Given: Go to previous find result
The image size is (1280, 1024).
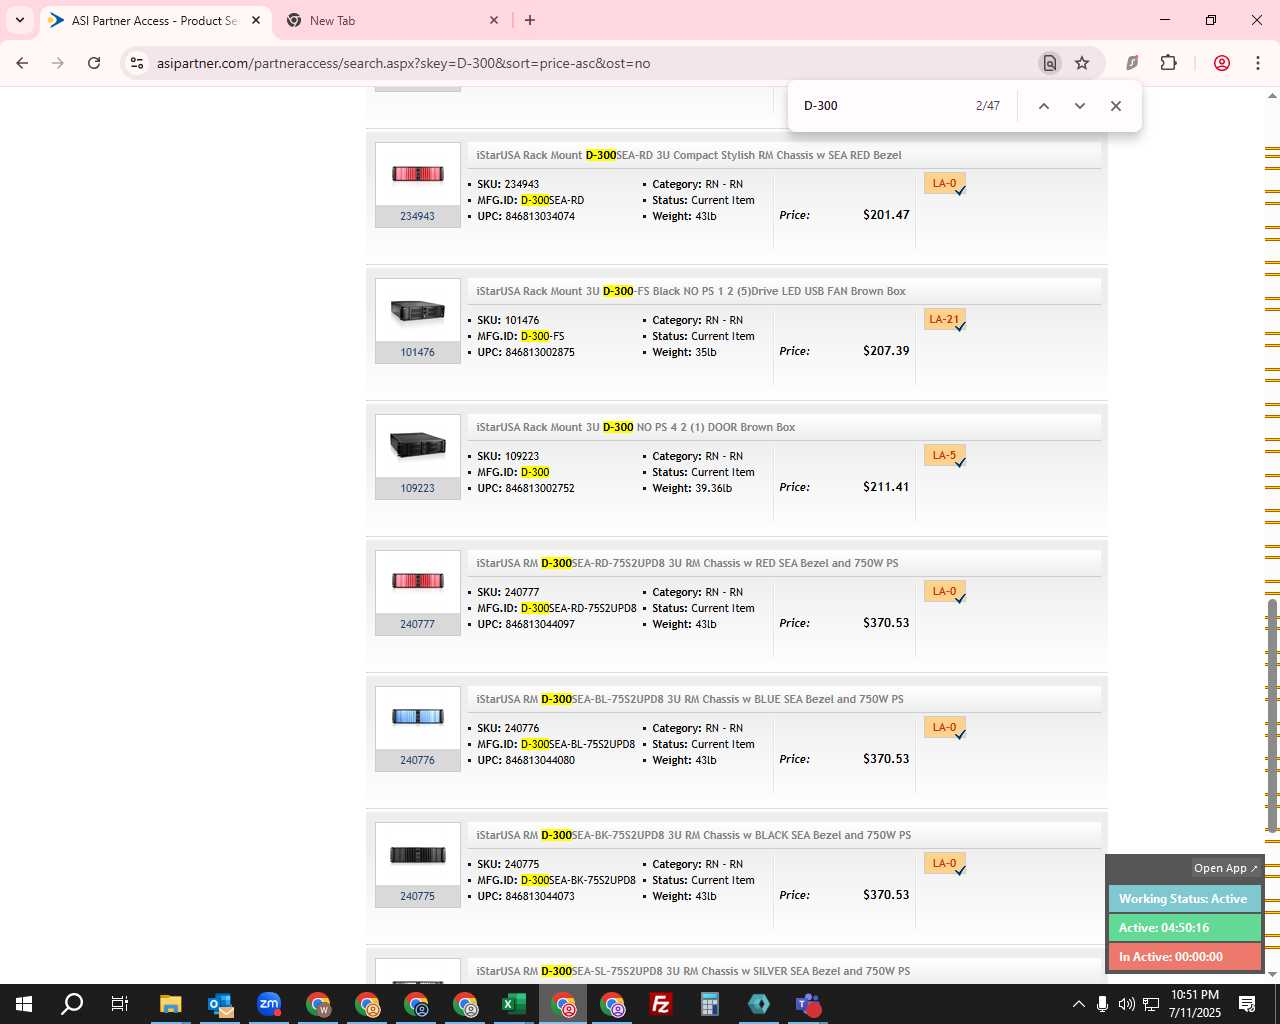Looking at the screenshot, I should 1043,106.
